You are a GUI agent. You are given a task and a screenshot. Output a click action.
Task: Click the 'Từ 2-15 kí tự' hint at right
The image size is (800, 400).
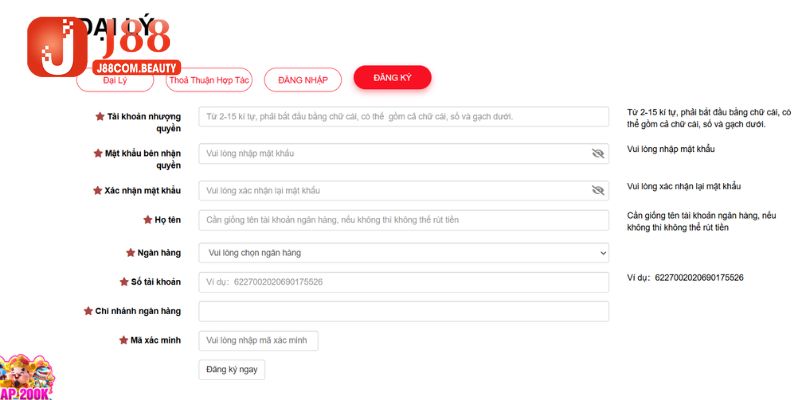[x=709, y=118]
